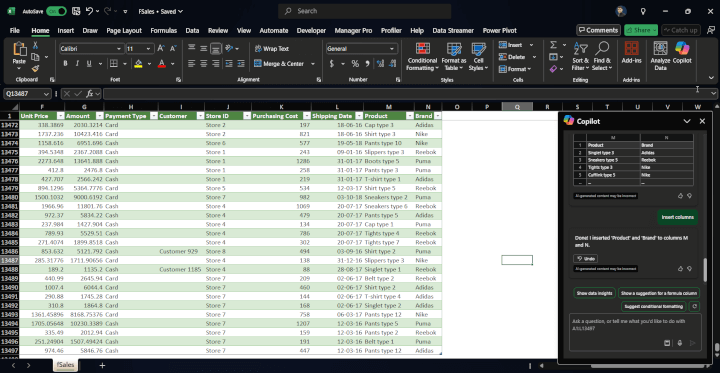Increase font size with larger A
The height and width of the screenshot is (373, 720).
[161, 49]
